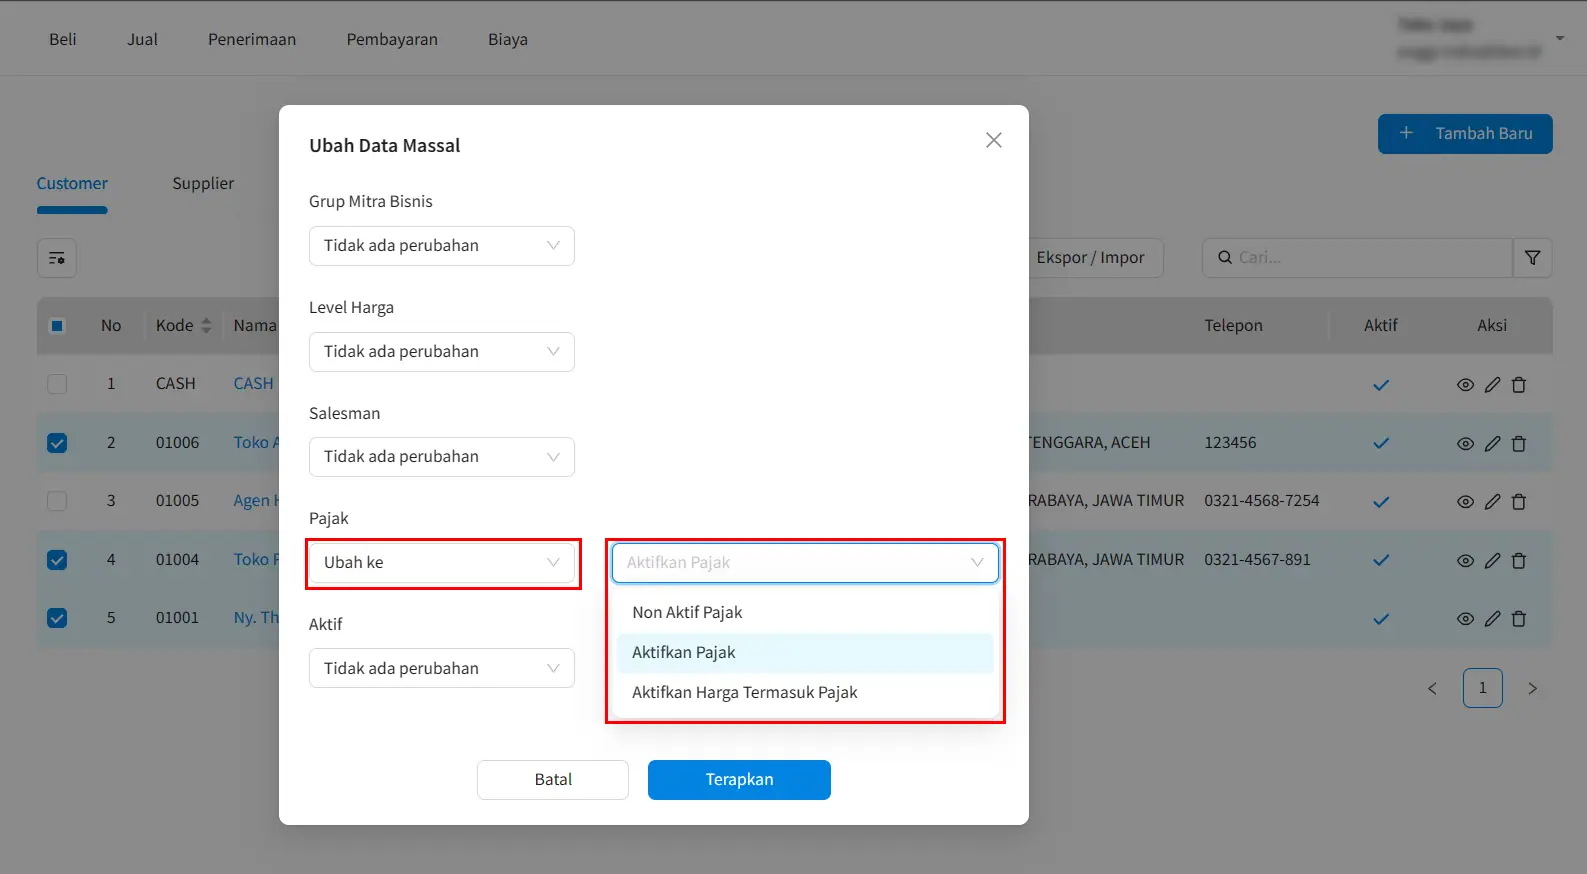Check the CASH row checkbox

[57, 384]
